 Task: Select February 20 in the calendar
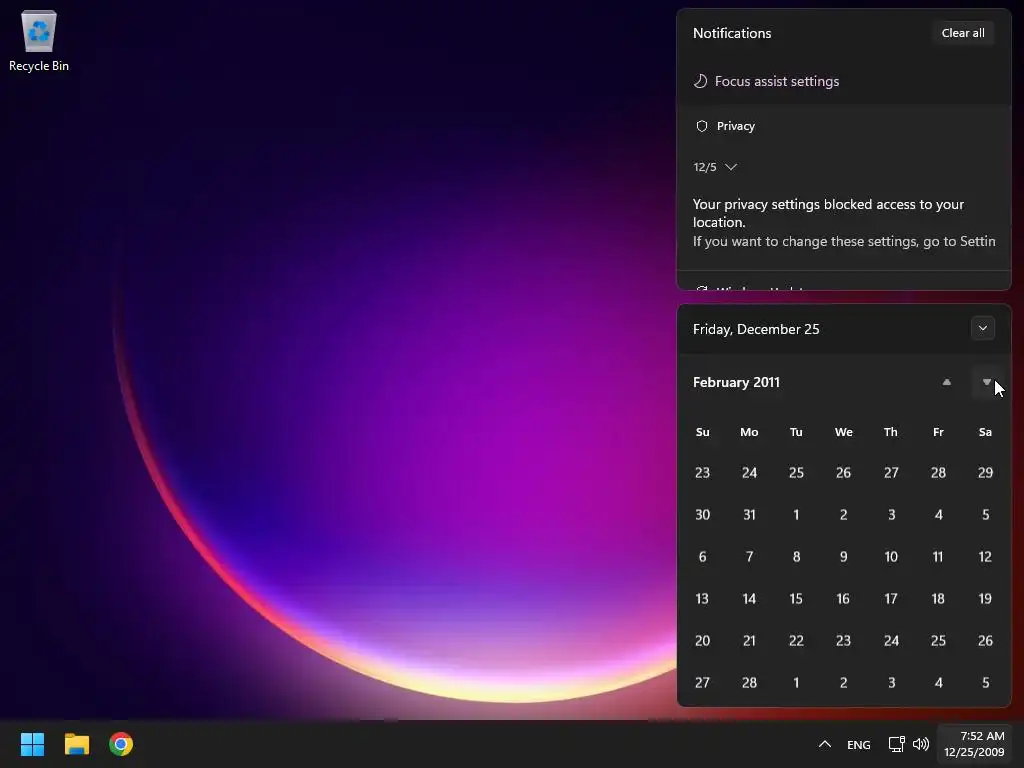click(702, 641)
